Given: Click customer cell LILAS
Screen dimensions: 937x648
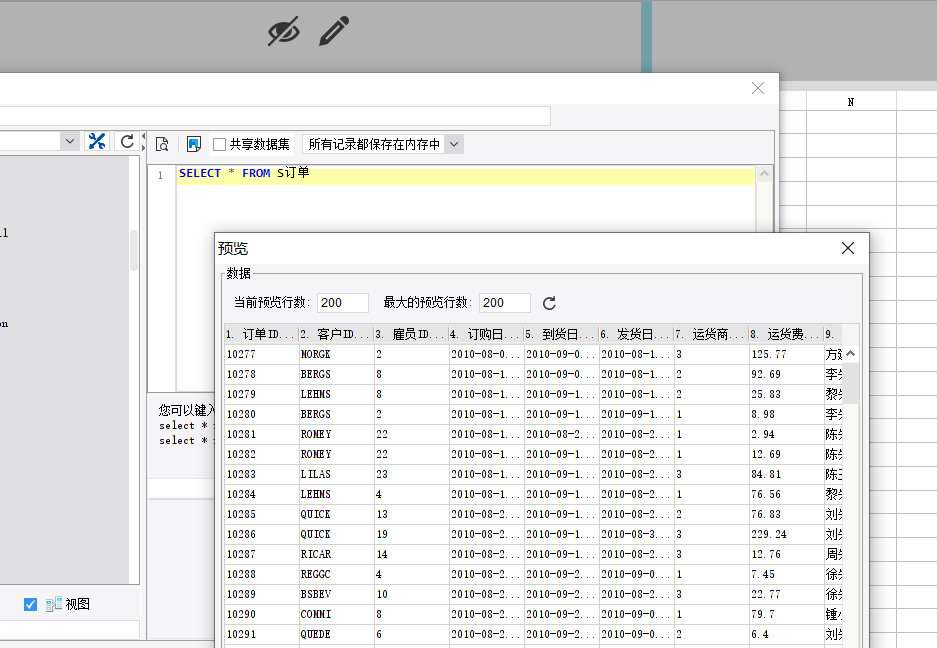Looking at the screenshot, I should [x=336, y=475].
